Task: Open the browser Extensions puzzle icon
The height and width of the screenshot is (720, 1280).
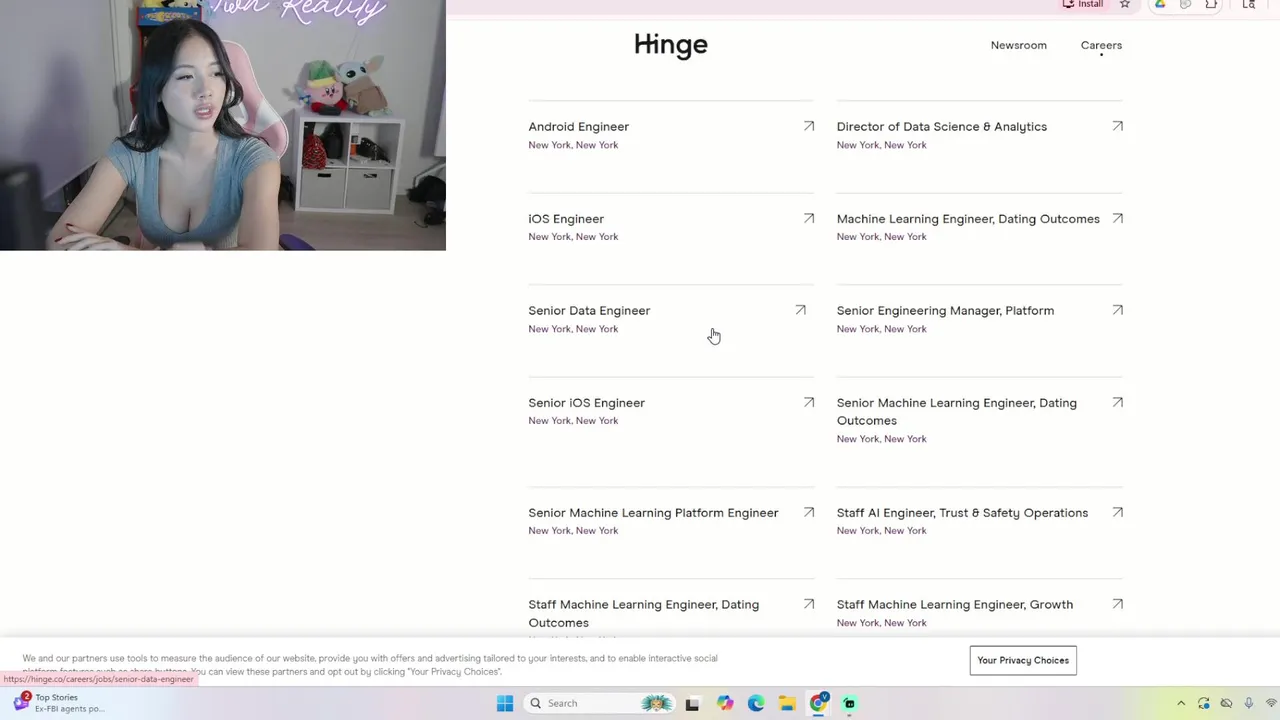Action: [x=1211, y=5]
